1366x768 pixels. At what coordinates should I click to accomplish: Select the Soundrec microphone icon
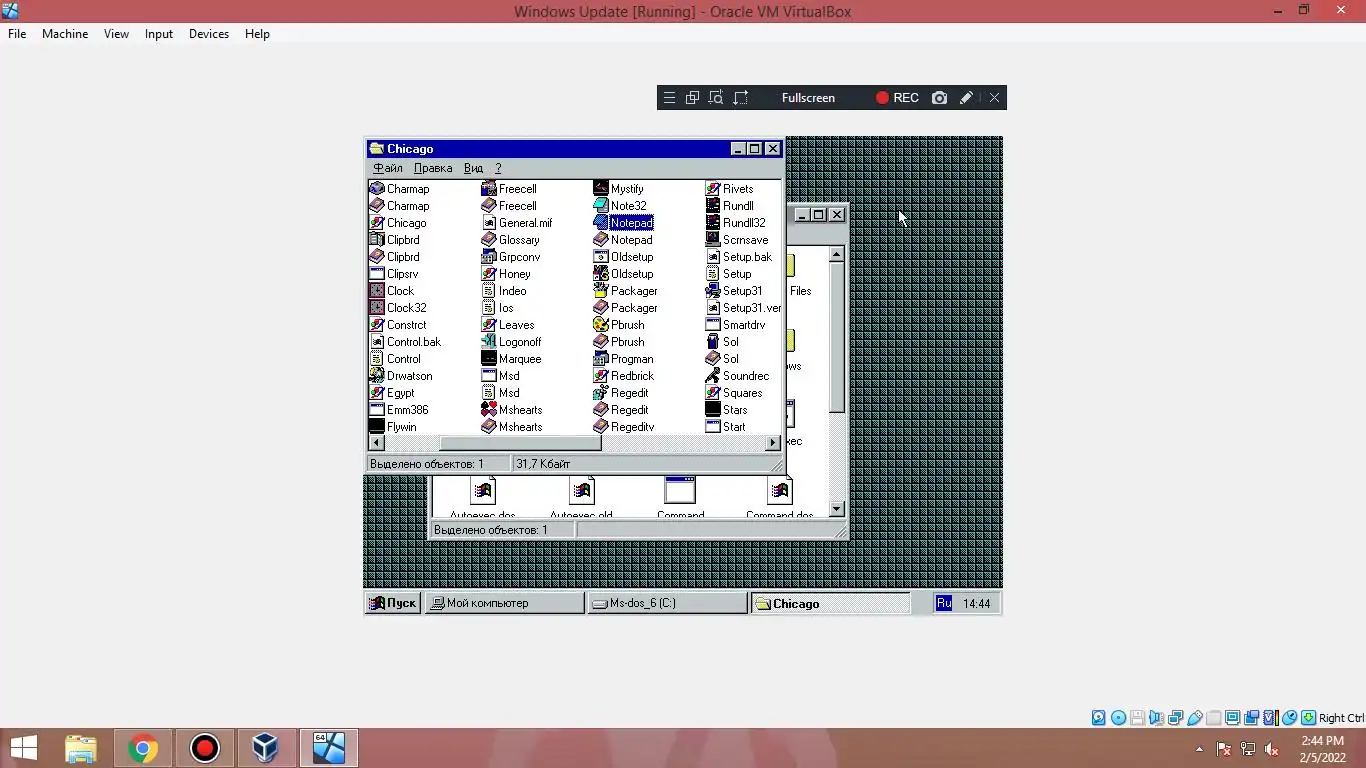click(713, 376)
